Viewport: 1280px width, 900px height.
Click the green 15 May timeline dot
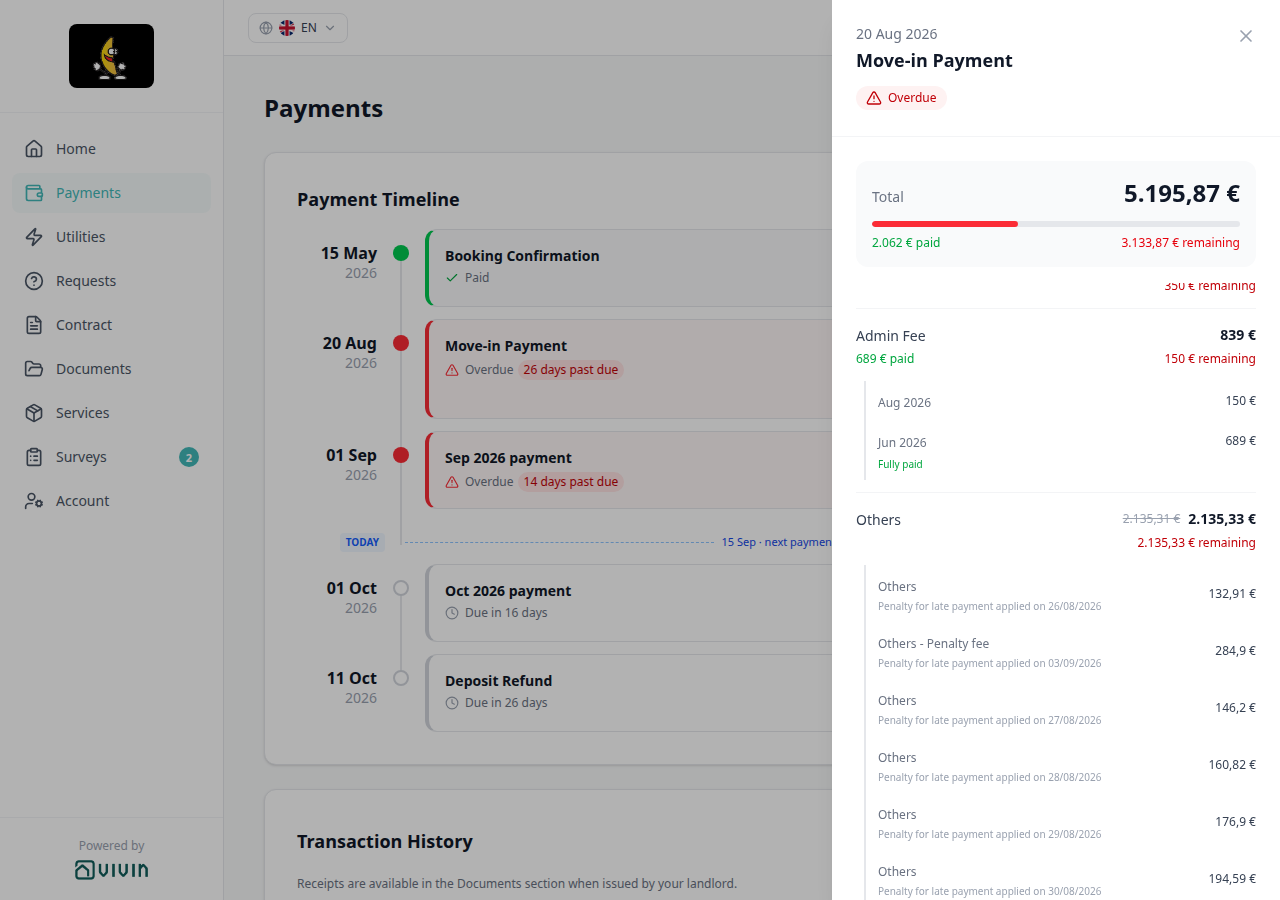pos(401,253)
